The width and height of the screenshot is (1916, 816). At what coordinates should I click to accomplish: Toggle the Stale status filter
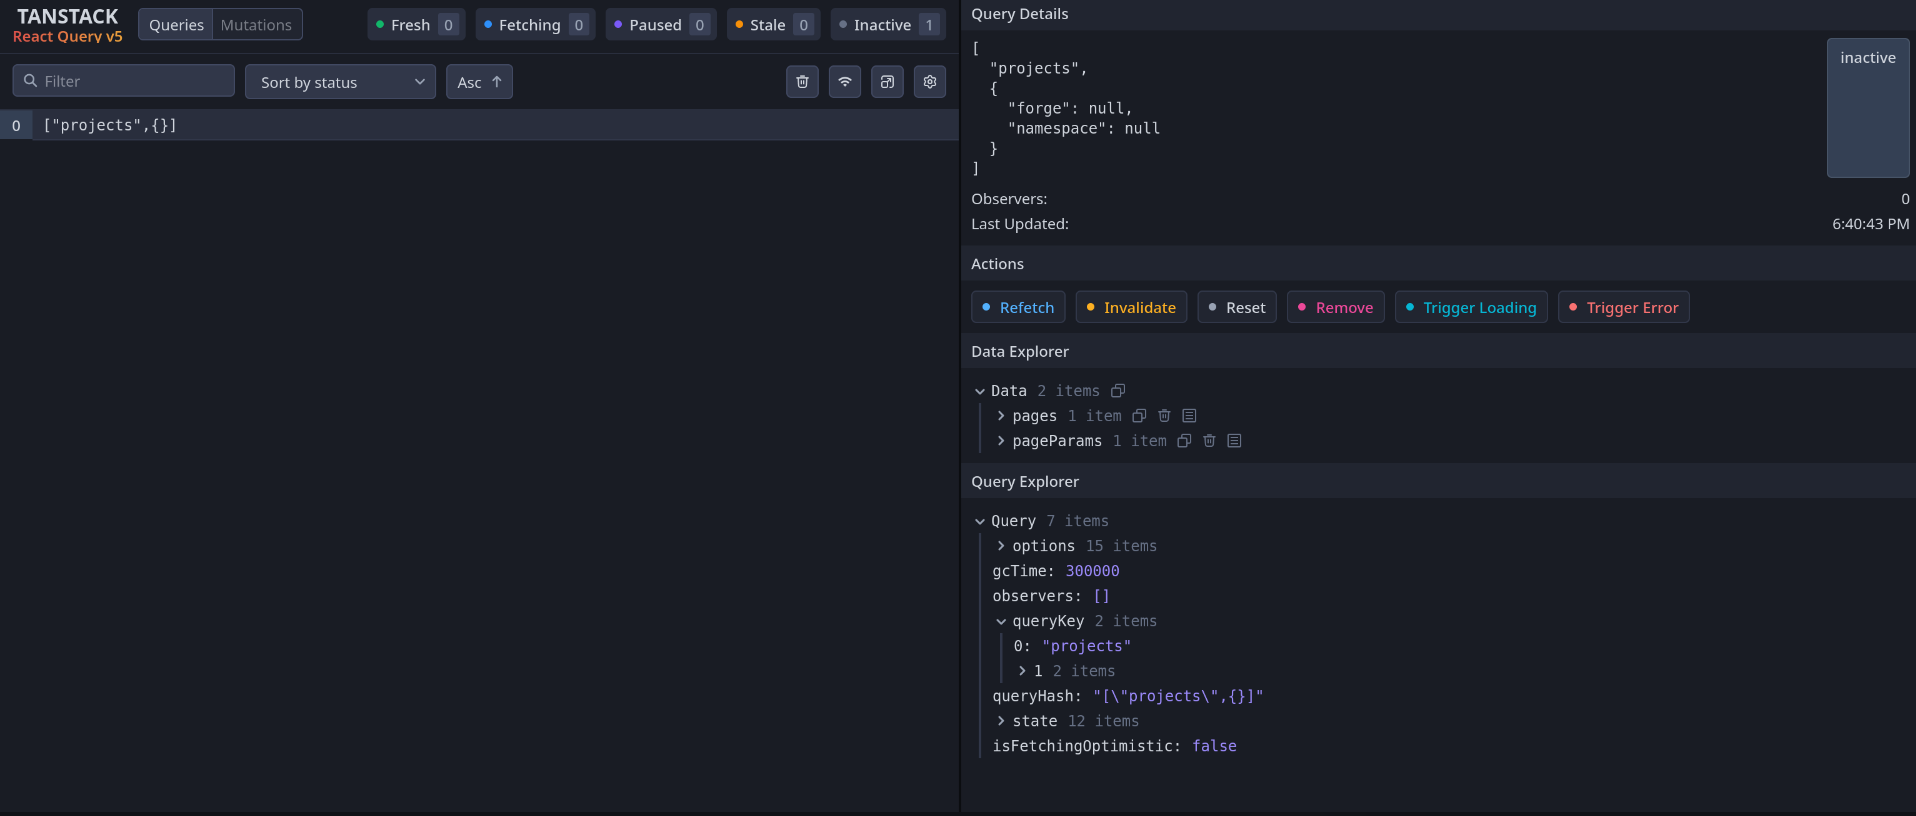[x=773, y=25]
